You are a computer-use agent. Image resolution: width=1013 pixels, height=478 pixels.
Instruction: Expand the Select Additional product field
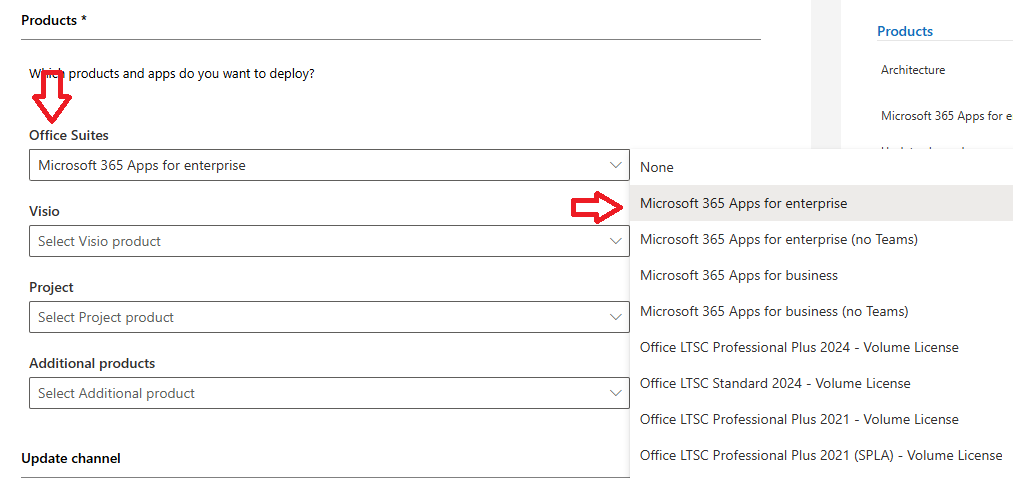tap(320, 393)
